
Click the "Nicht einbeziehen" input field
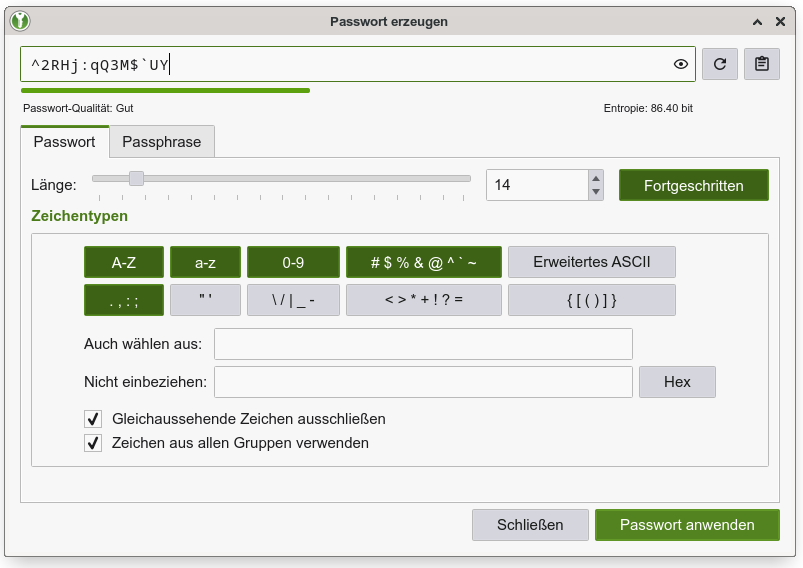(x=423, y=382)
